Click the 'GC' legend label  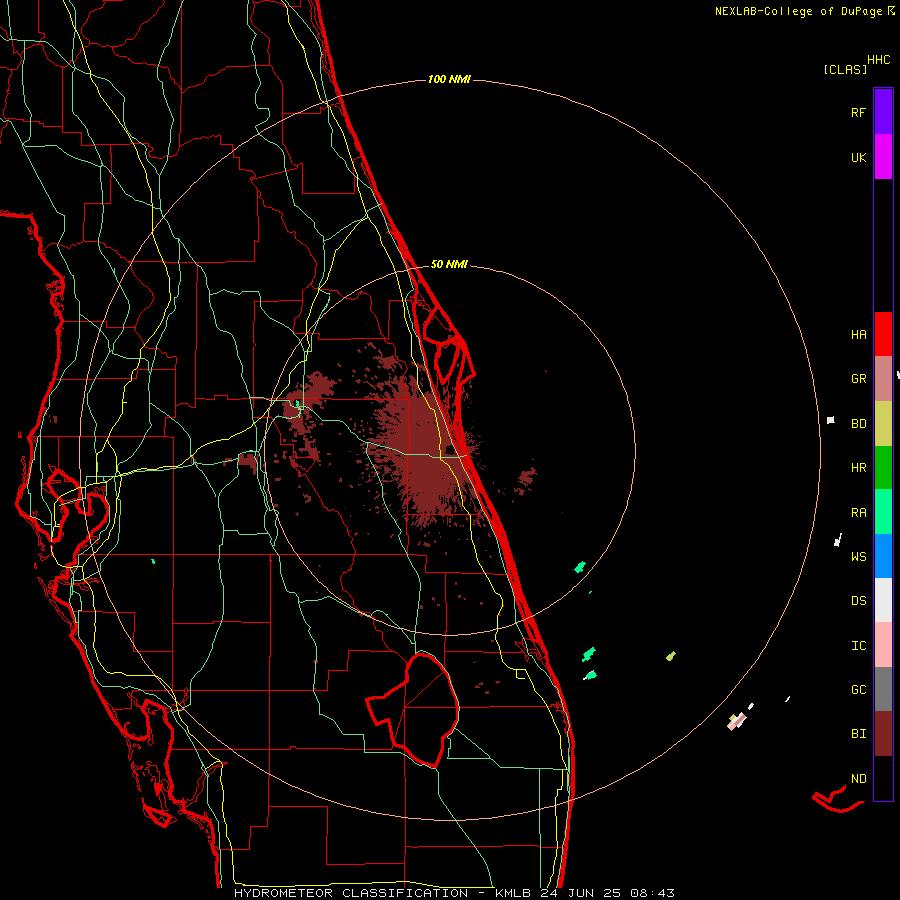coord(858,690)
